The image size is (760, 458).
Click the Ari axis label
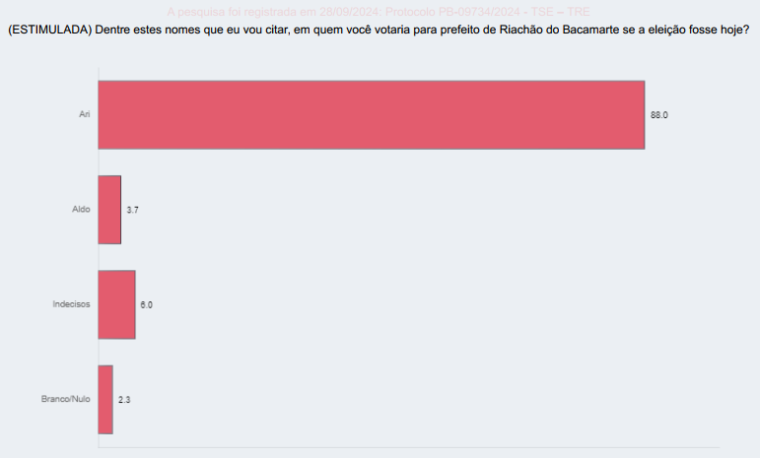tap(85, 114)
